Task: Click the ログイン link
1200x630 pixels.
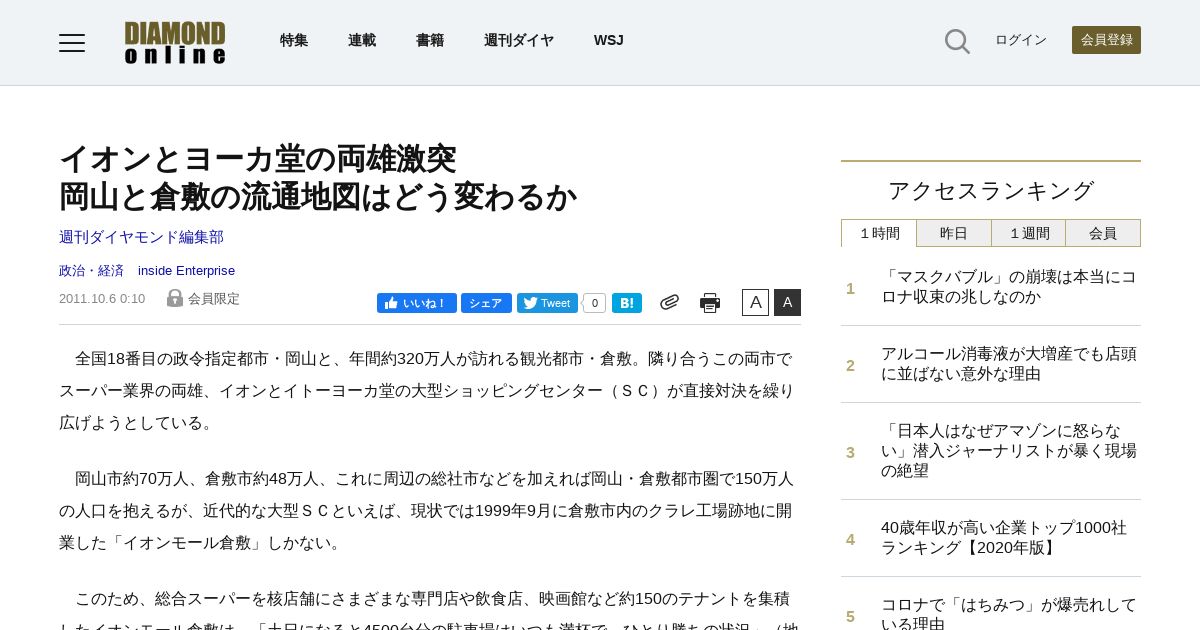Action: pos(1021,40)
